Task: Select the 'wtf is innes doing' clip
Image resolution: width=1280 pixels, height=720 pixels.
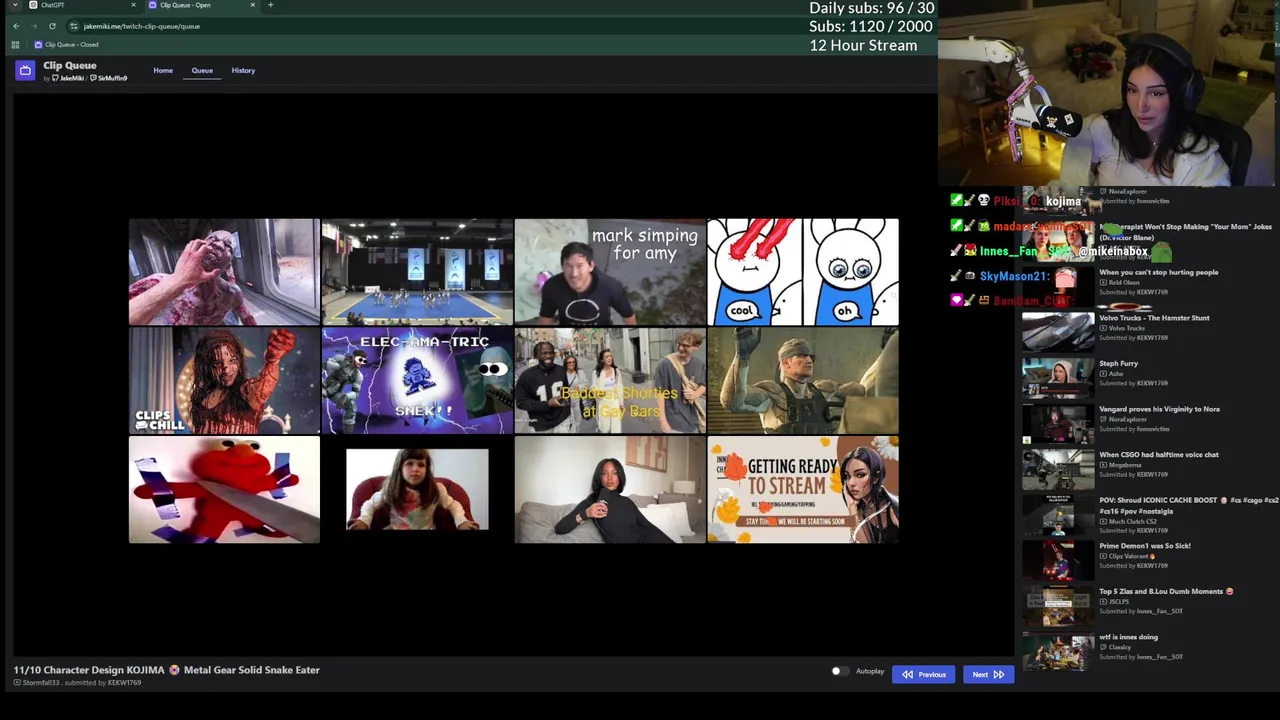Action: pos(1128,637)
